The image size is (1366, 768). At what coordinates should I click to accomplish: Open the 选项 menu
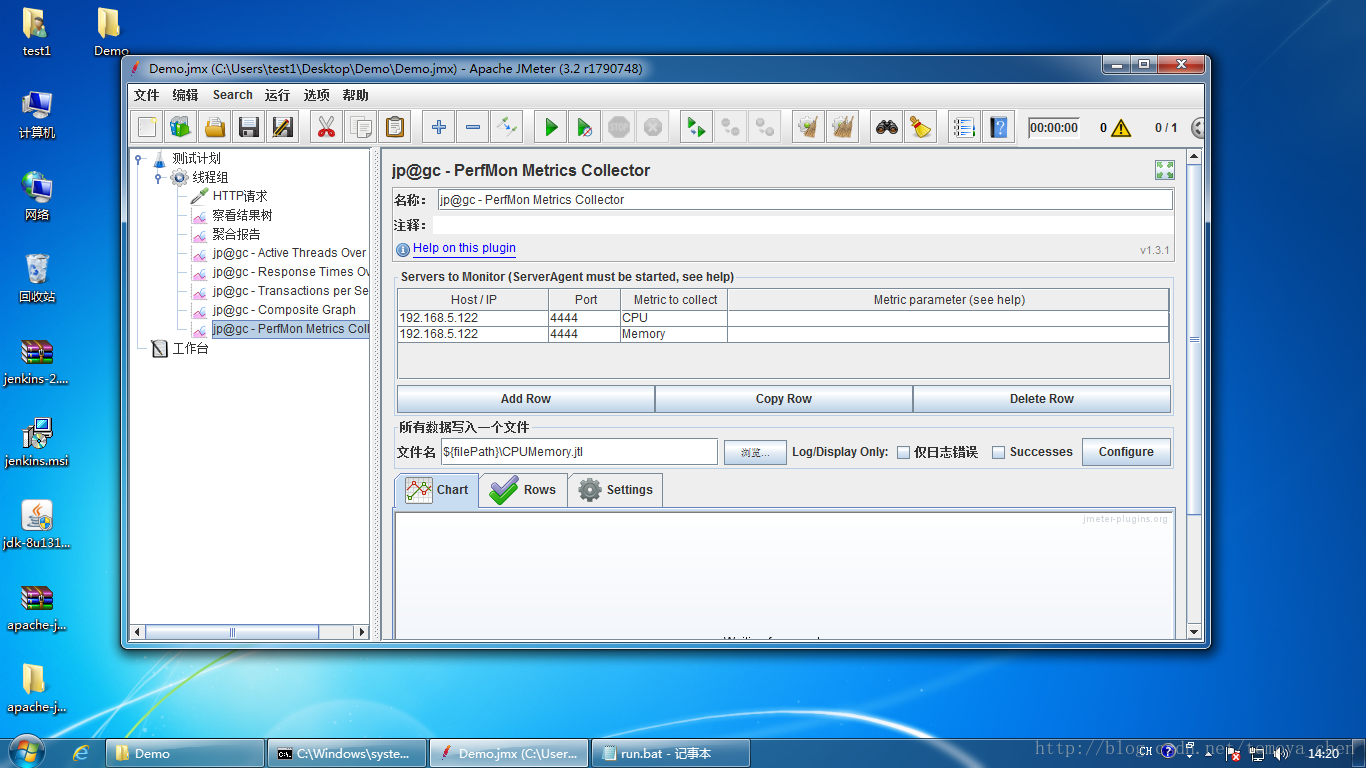point(317,95)
